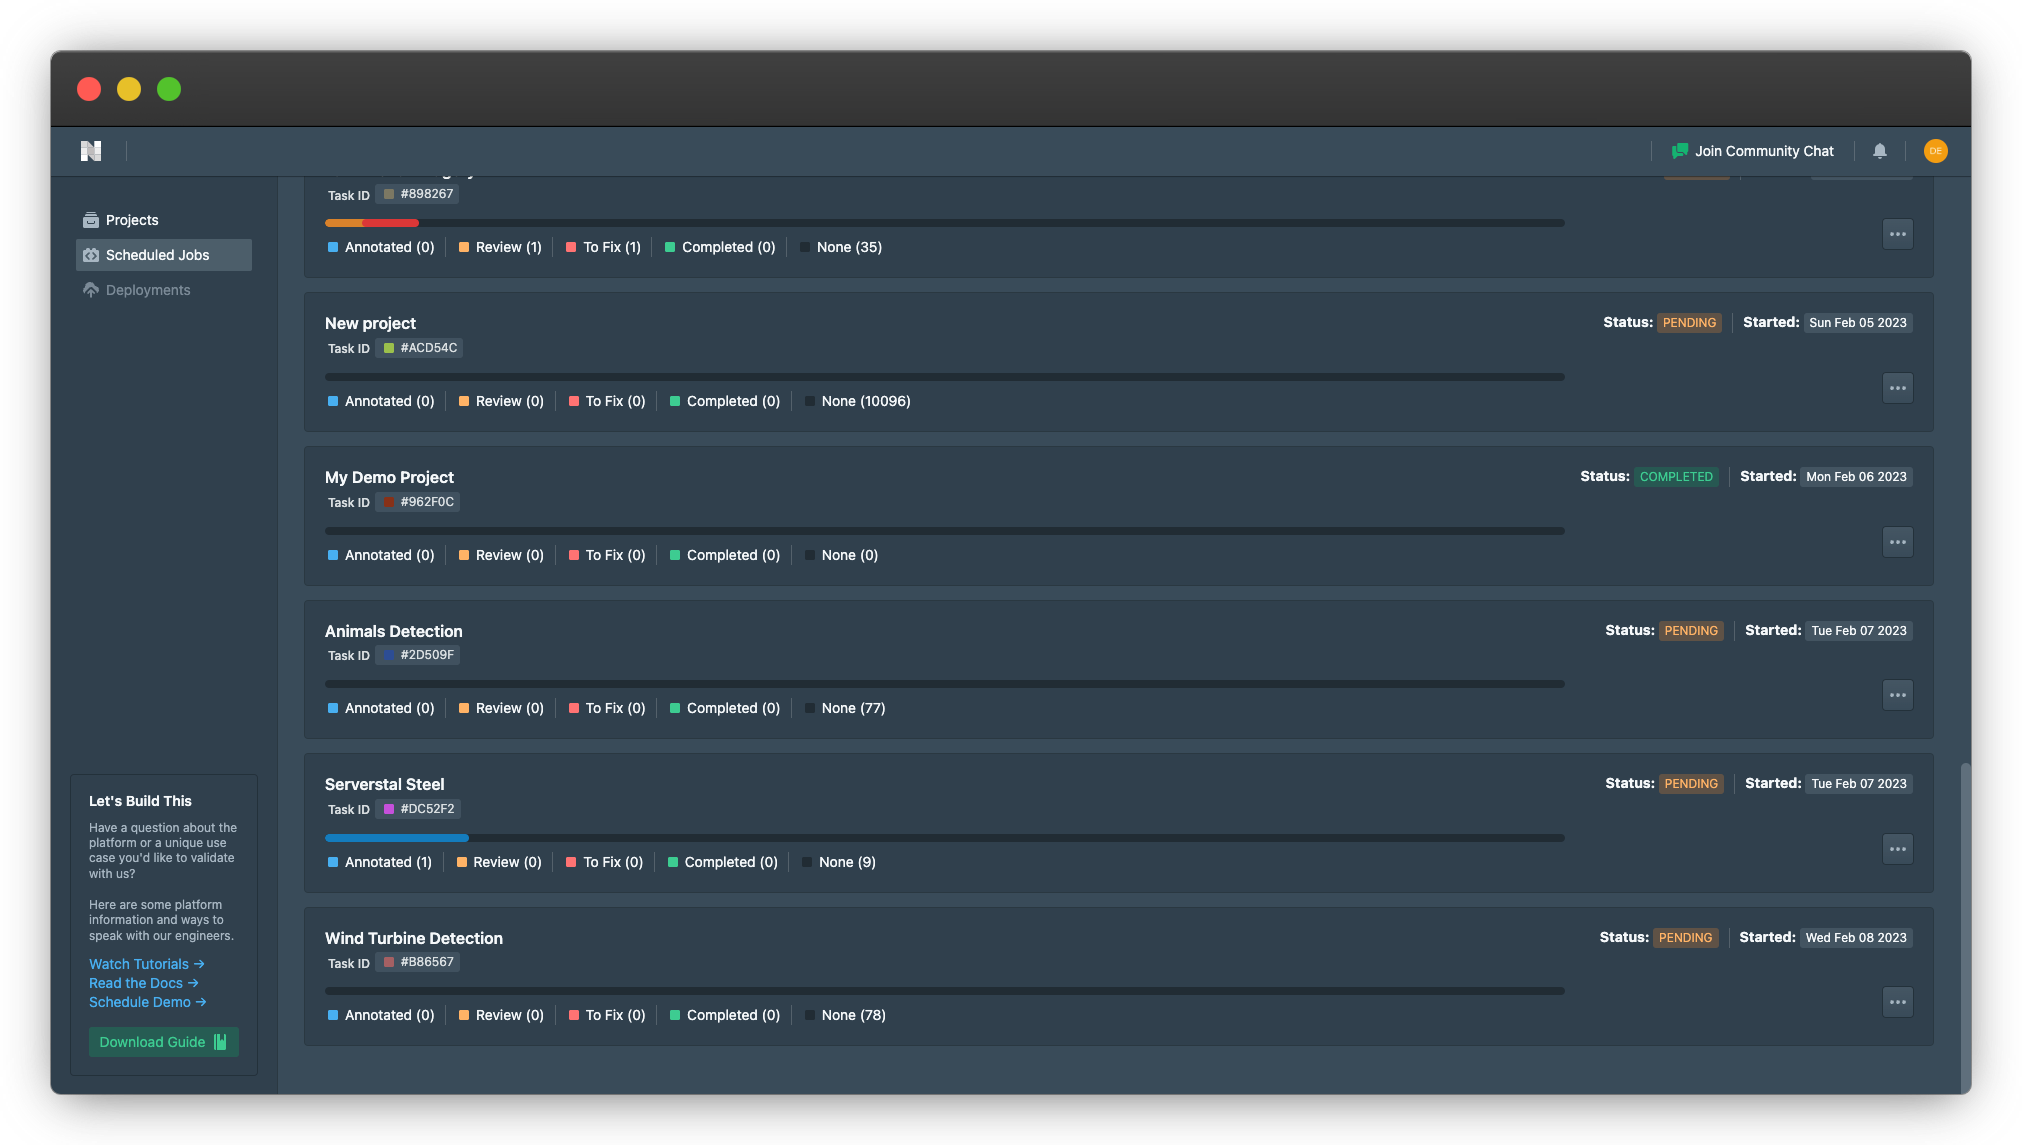
Task: Click the None (78) legend in Wind Turbine Detection
Action: tap(845, 1015)
